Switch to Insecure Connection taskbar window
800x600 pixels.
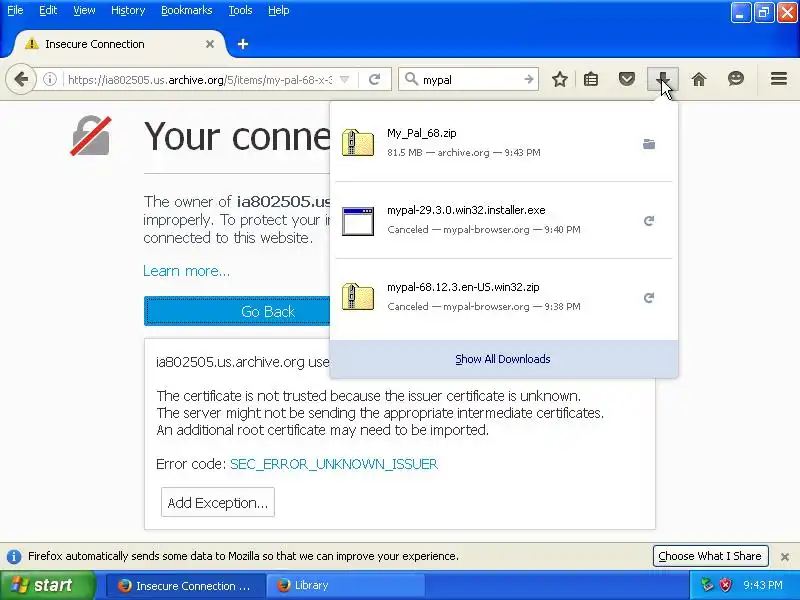tap(186, 585)
